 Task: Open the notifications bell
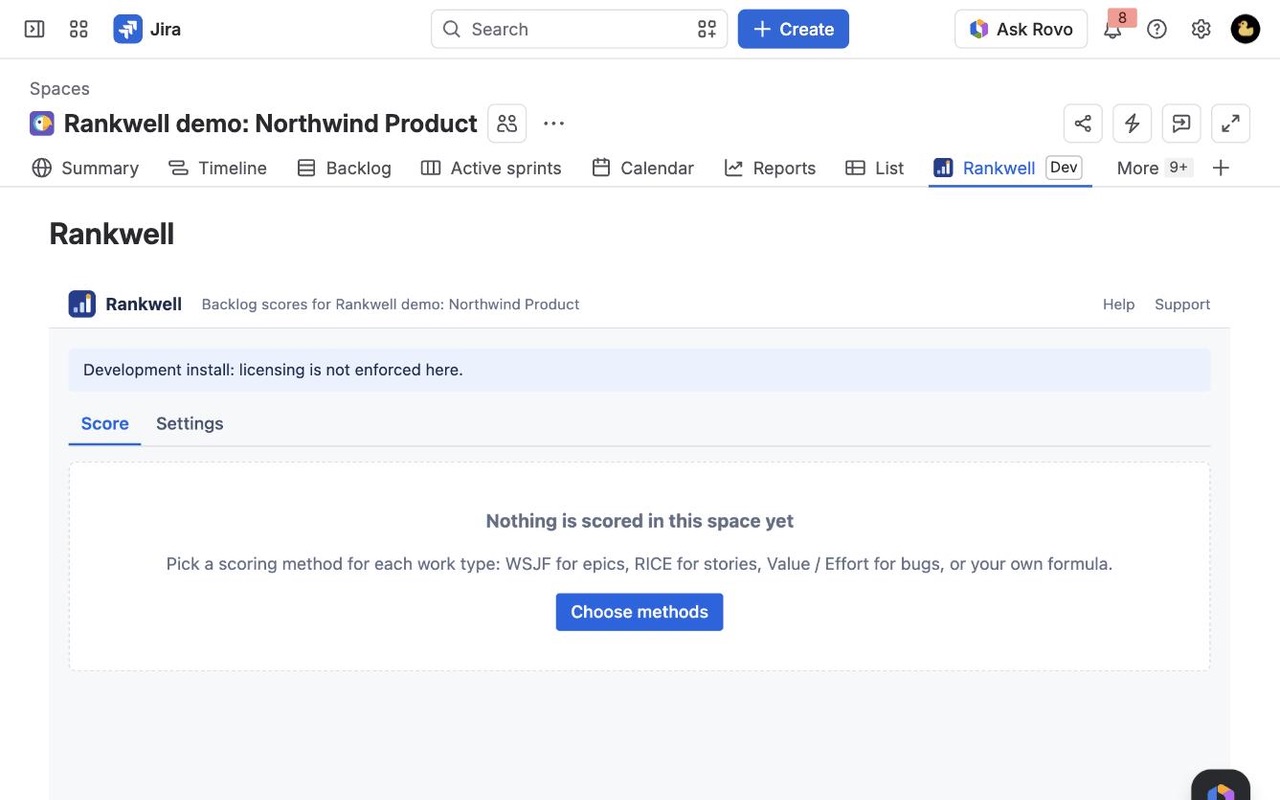click(x=1112, y=29)
